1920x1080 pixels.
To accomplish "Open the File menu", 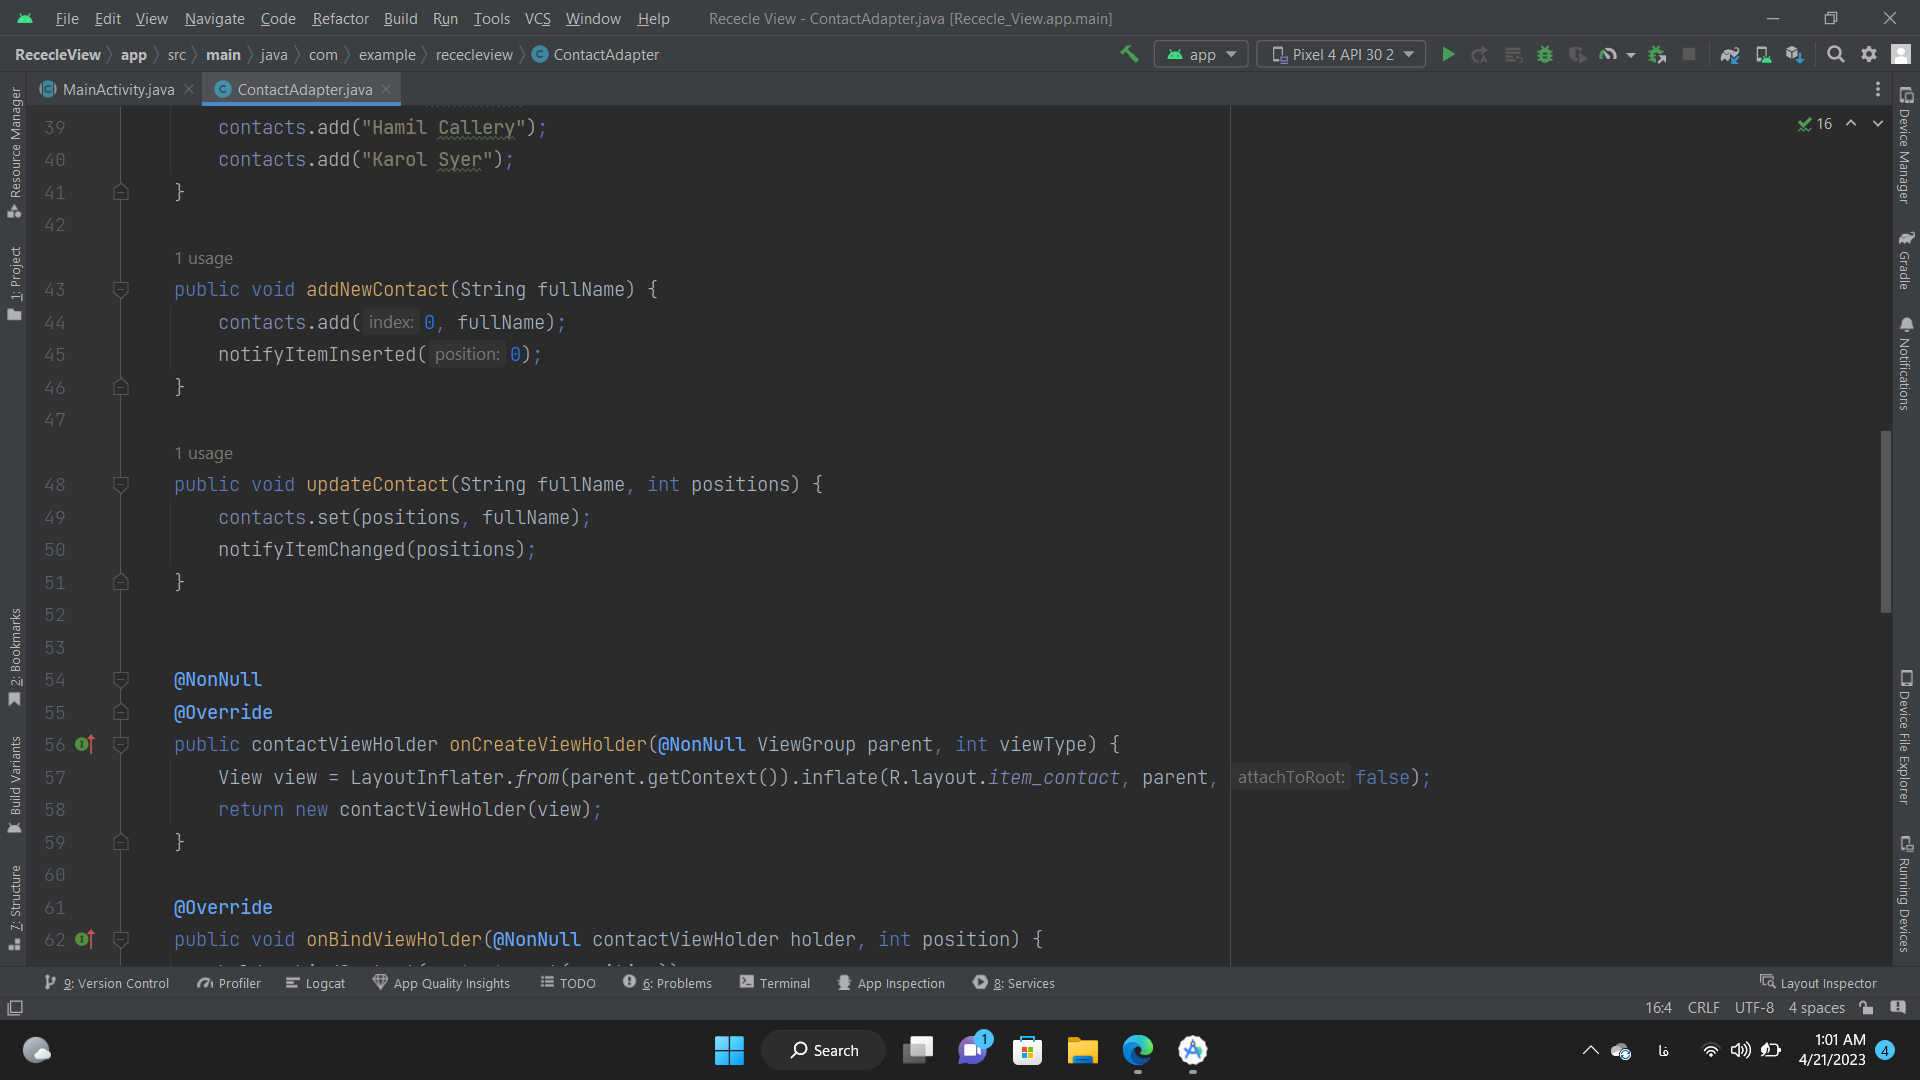I will click(x=67, y=18).
